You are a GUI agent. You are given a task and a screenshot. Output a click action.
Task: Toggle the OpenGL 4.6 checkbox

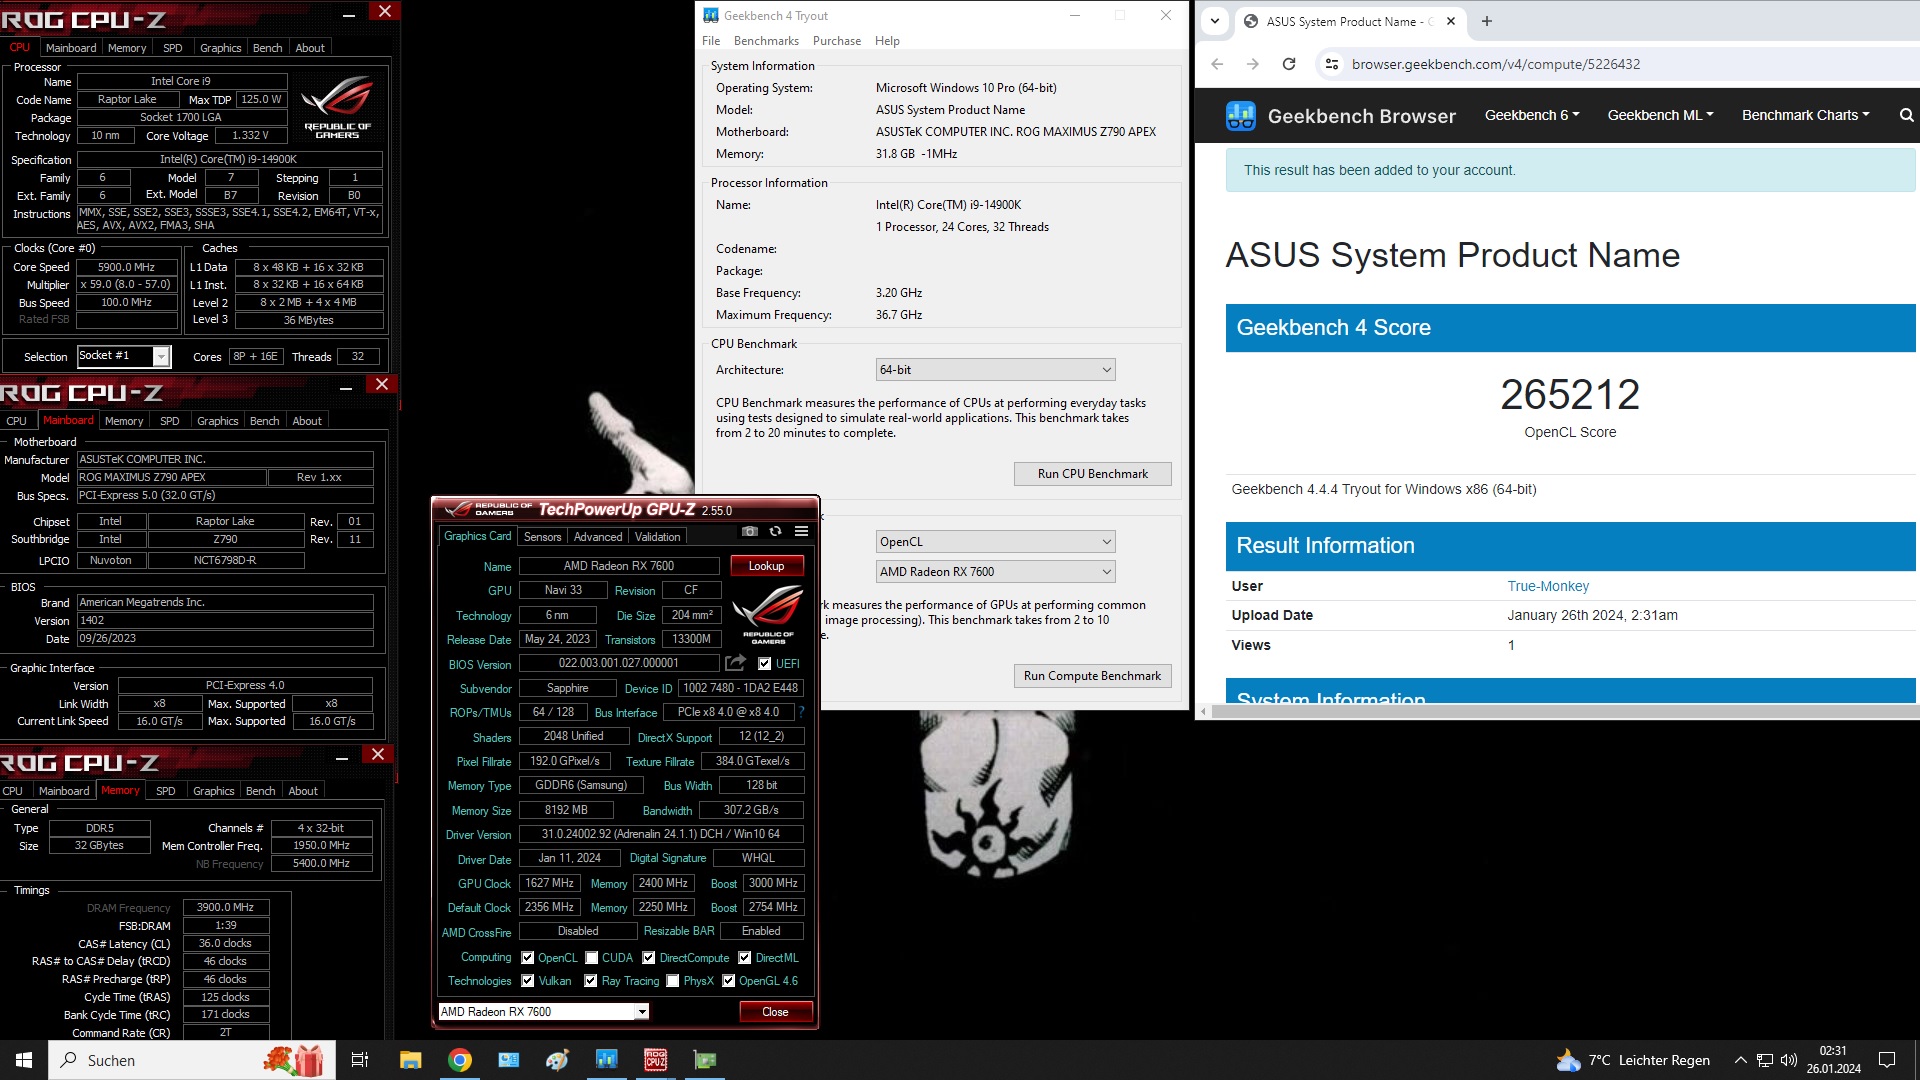point(728,980)
